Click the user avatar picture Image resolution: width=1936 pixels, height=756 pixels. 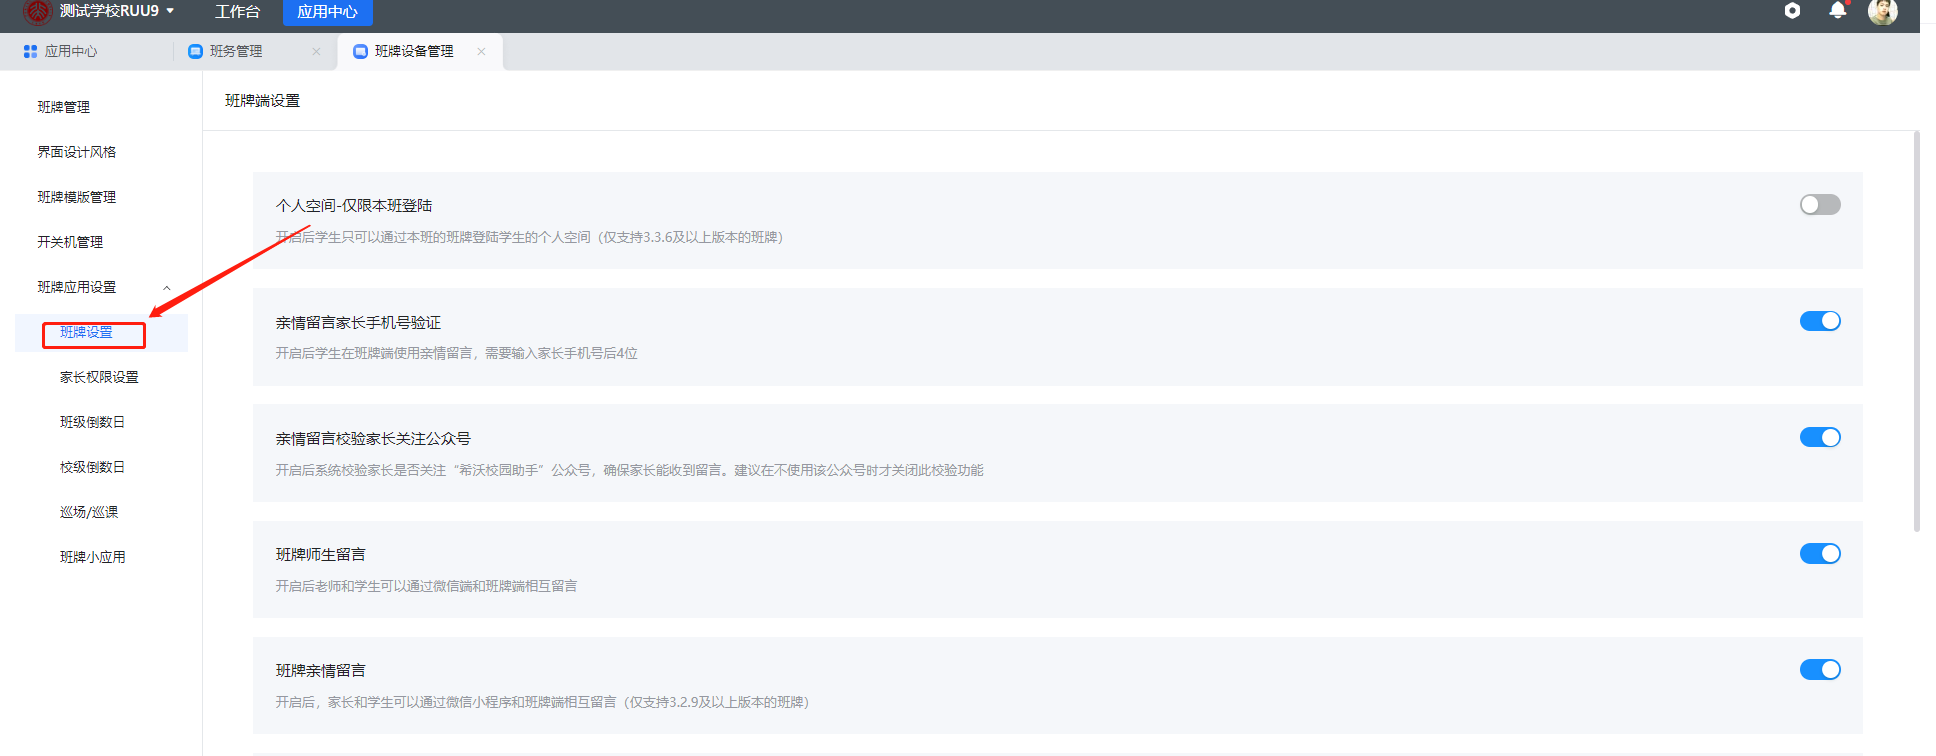coord(1883,11)
